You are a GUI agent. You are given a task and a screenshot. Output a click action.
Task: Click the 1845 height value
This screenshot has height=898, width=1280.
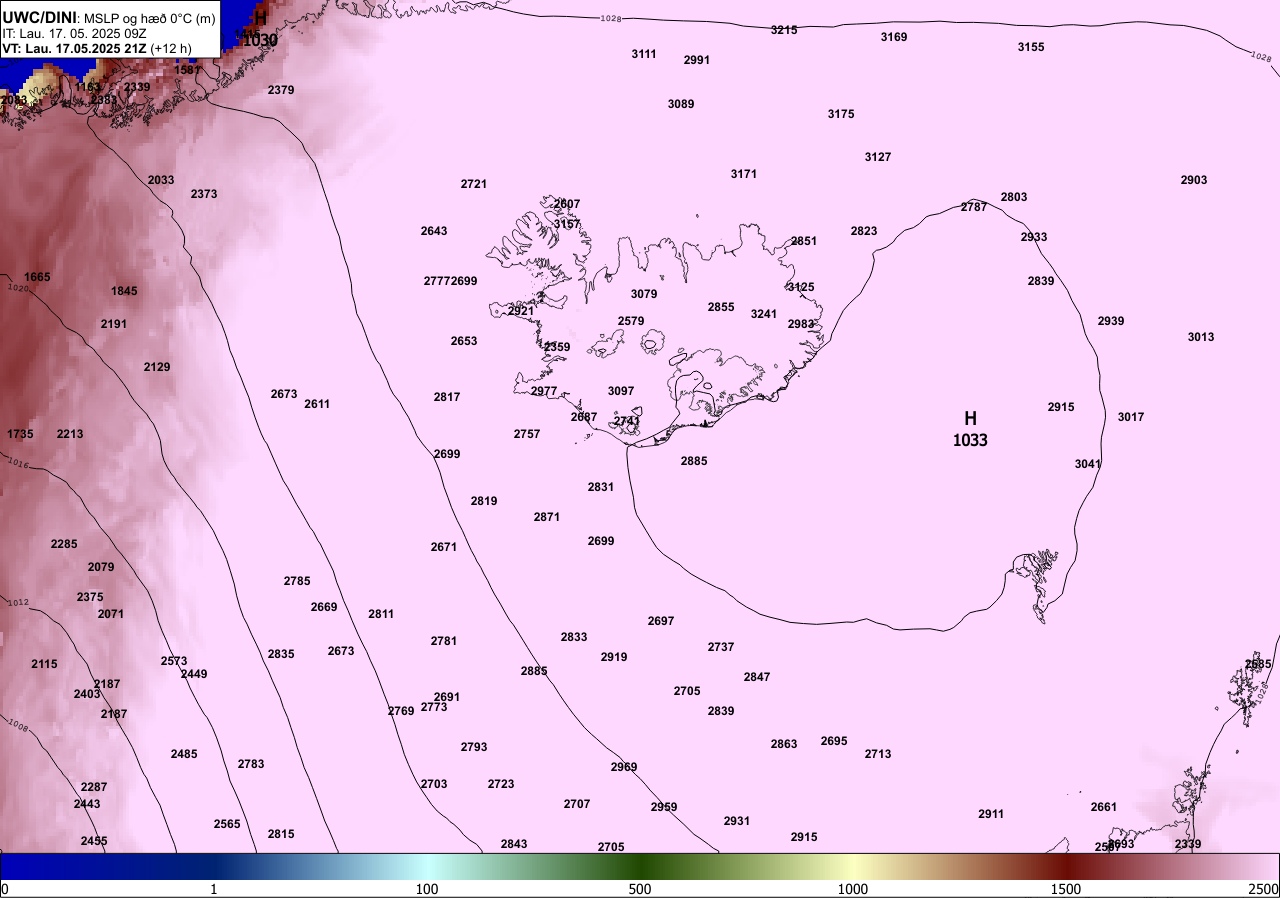tap(124, 291)
